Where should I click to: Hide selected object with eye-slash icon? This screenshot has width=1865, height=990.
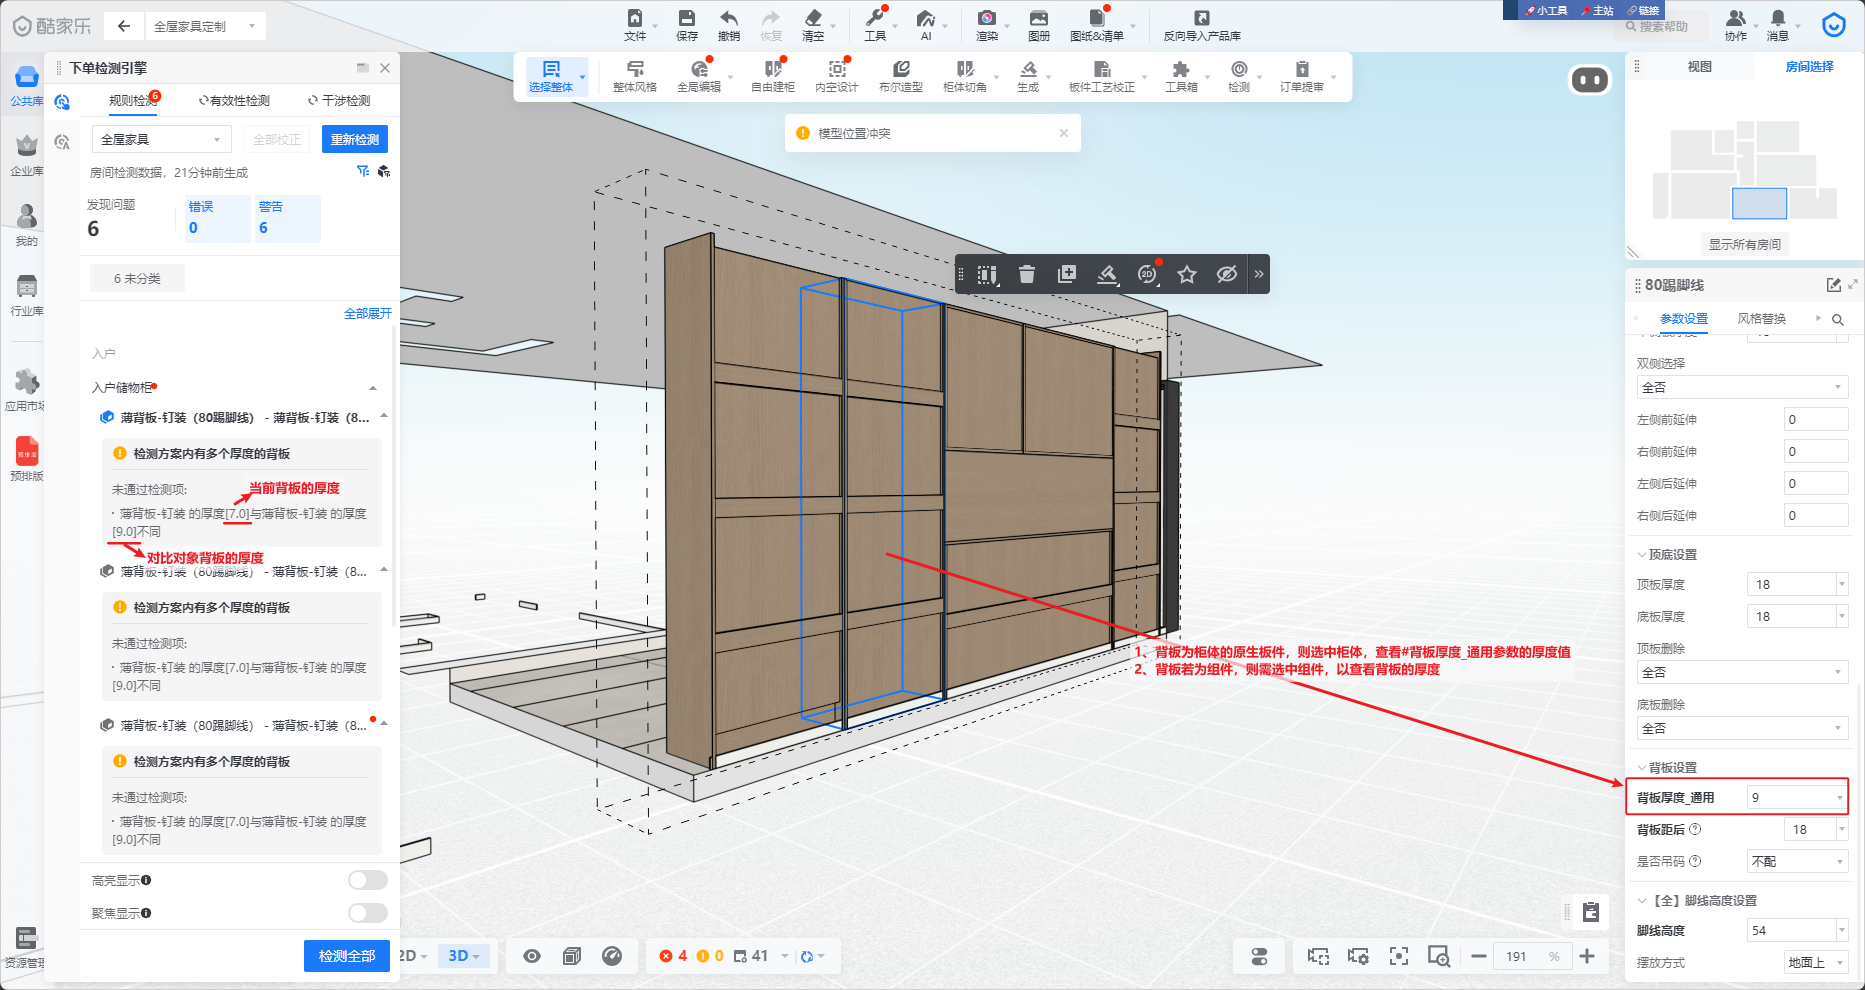coord(1227,274)
